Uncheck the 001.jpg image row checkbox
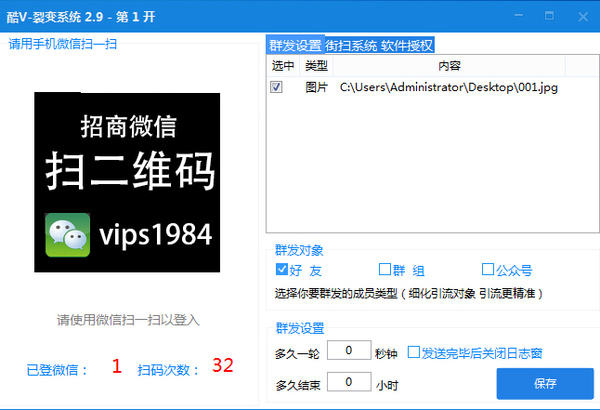 276,87
